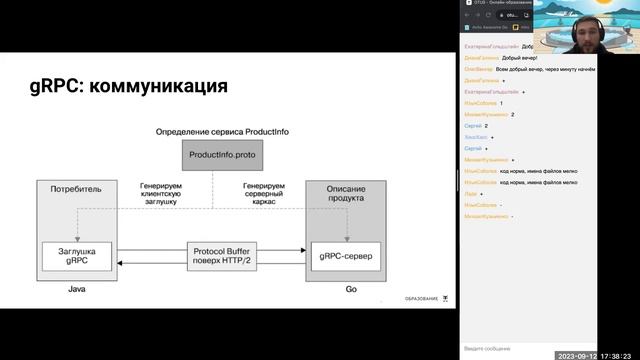Image resolution: width=640 pixels, height=360 pixels.
Task: Click the Go label under the server box
Action: pos(351,289)
